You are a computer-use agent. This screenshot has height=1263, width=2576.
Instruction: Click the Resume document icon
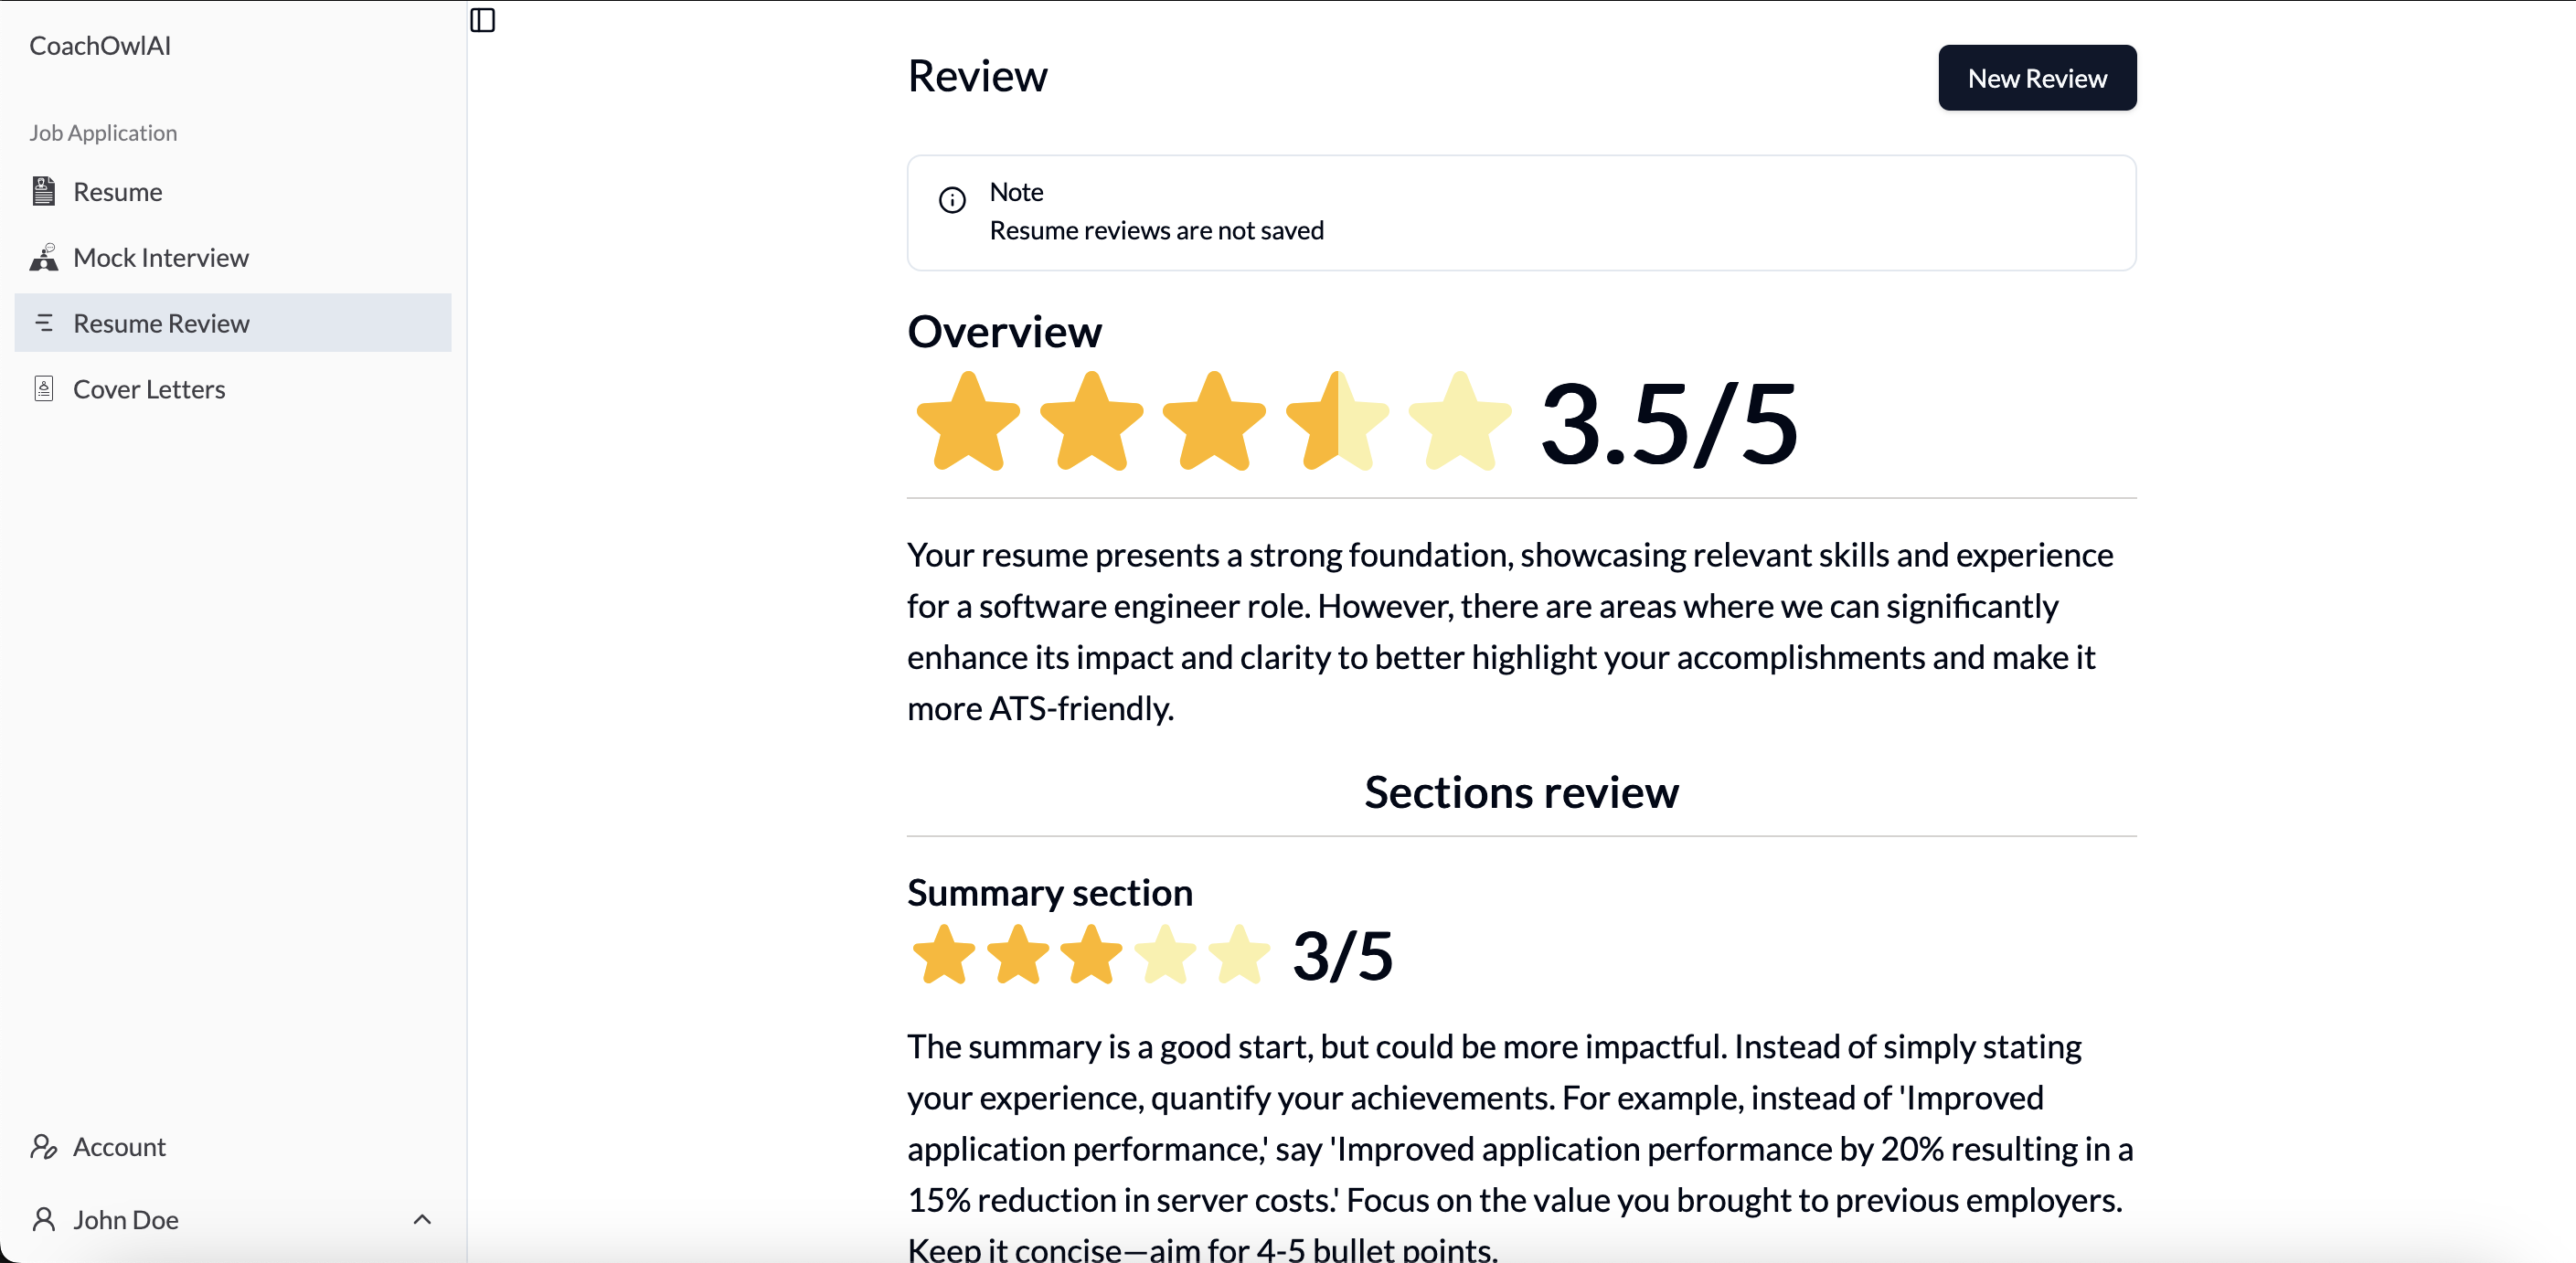(x=43, y=191)
